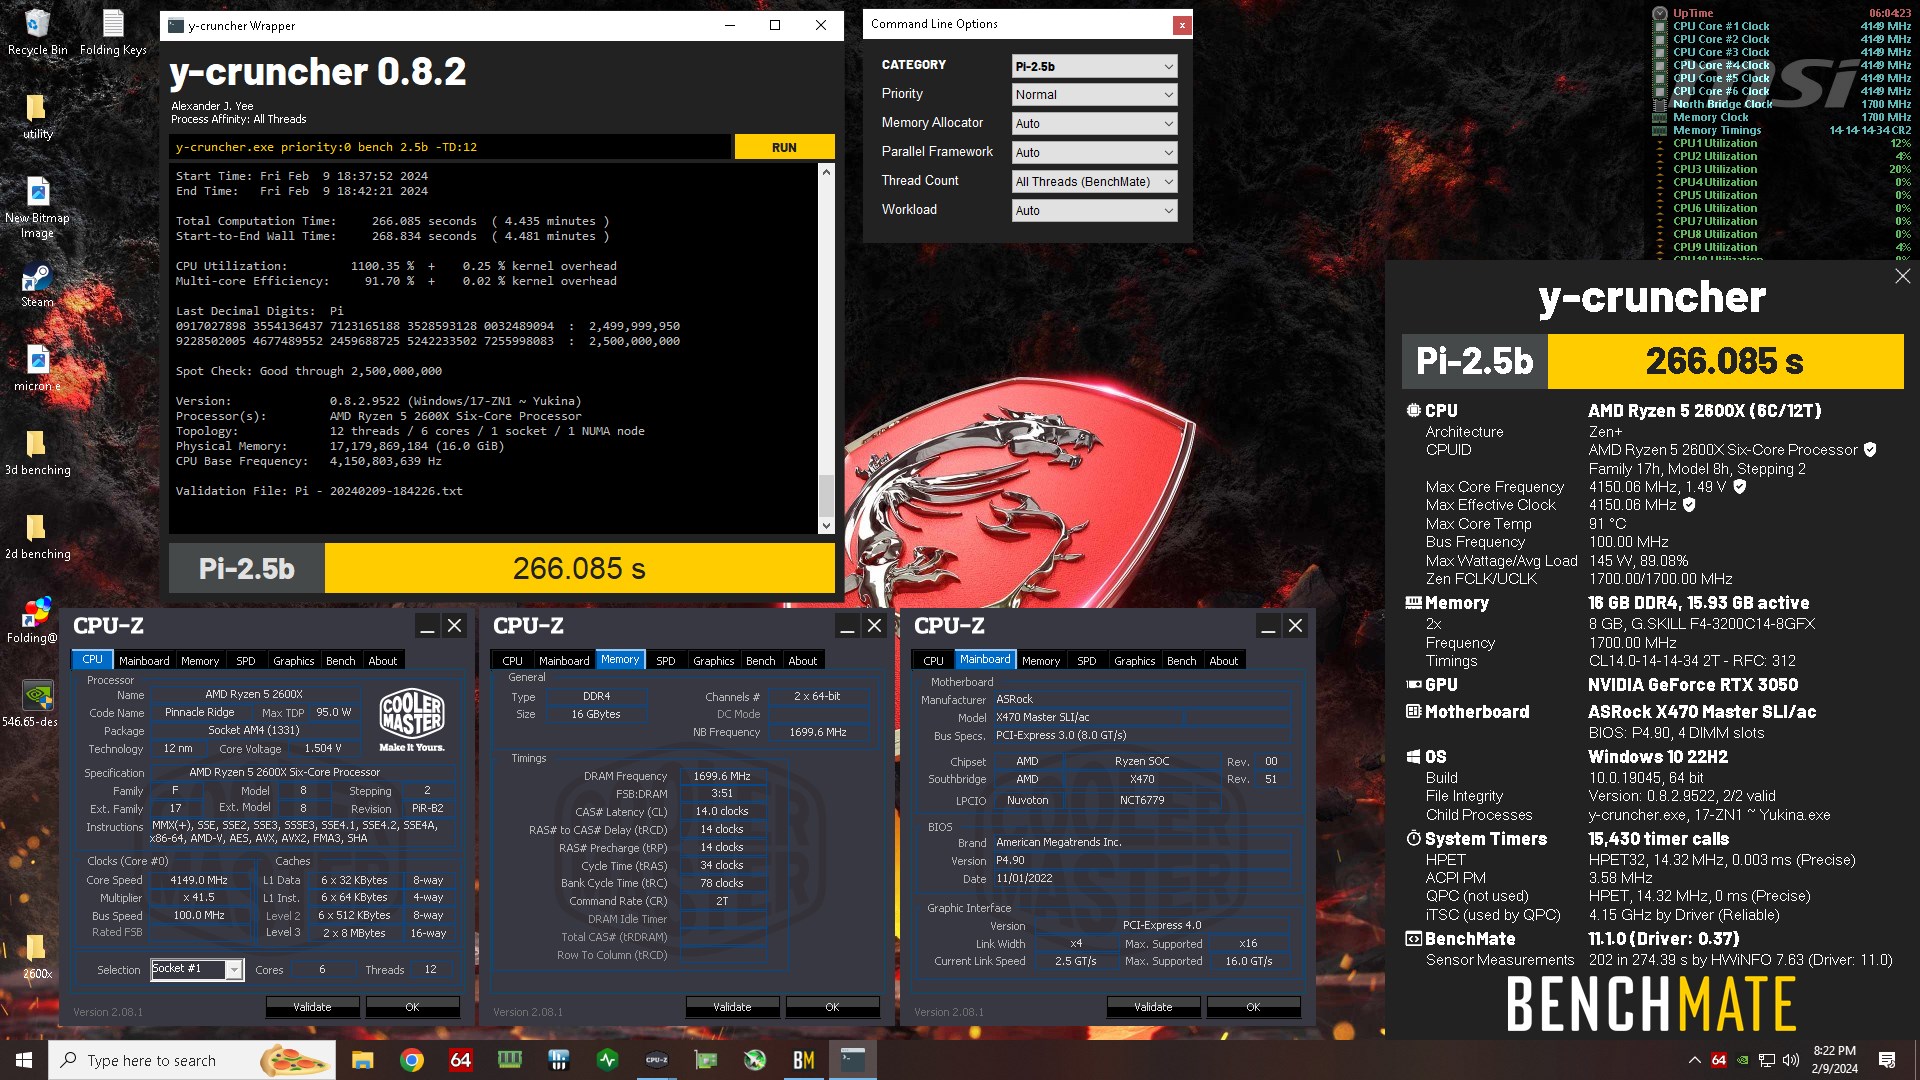Open the 2600x folder on desktop

coord(37,956)
